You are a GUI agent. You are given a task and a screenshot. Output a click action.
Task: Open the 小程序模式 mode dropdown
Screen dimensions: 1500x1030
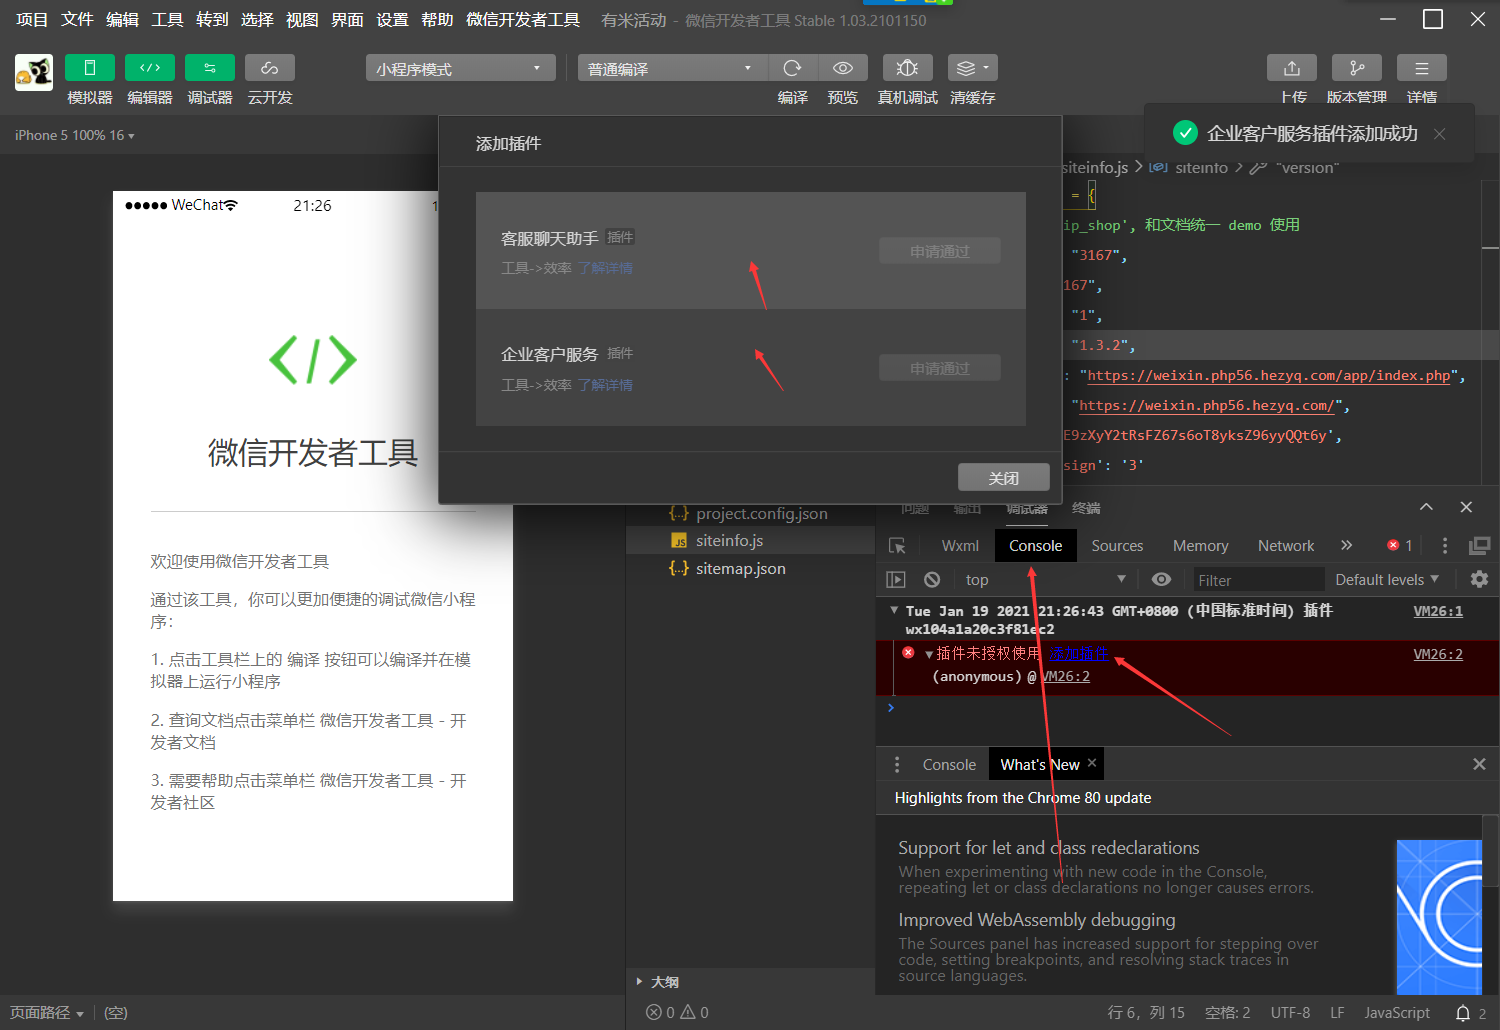pyautogui.click(x=460, y=68)
